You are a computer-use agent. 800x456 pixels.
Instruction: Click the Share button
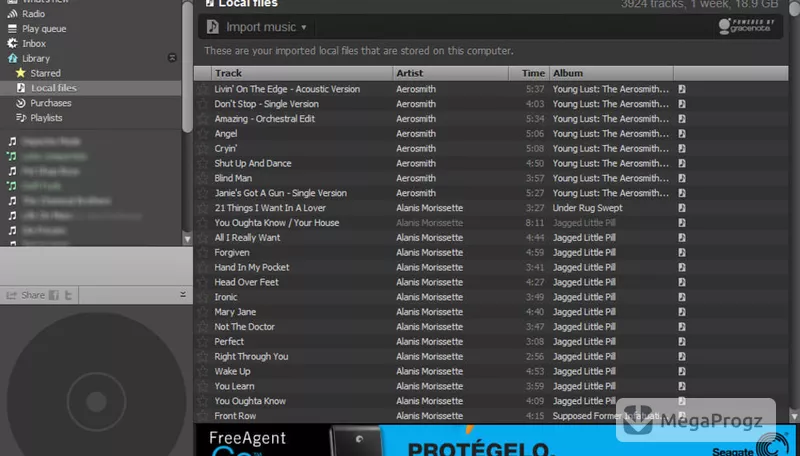[25, 295]
